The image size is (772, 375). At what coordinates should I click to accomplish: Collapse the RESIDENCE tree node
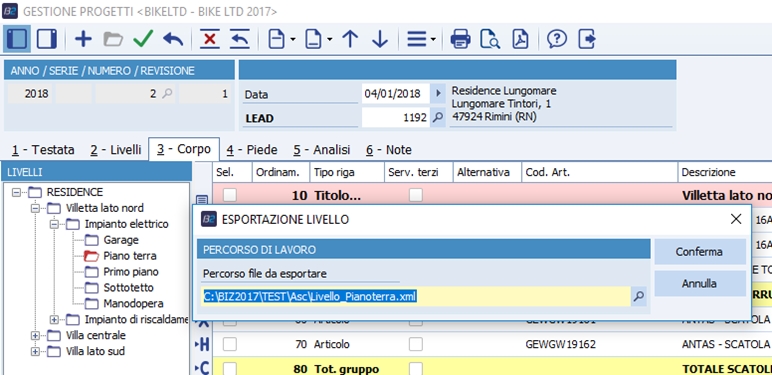tap(16, 192)
